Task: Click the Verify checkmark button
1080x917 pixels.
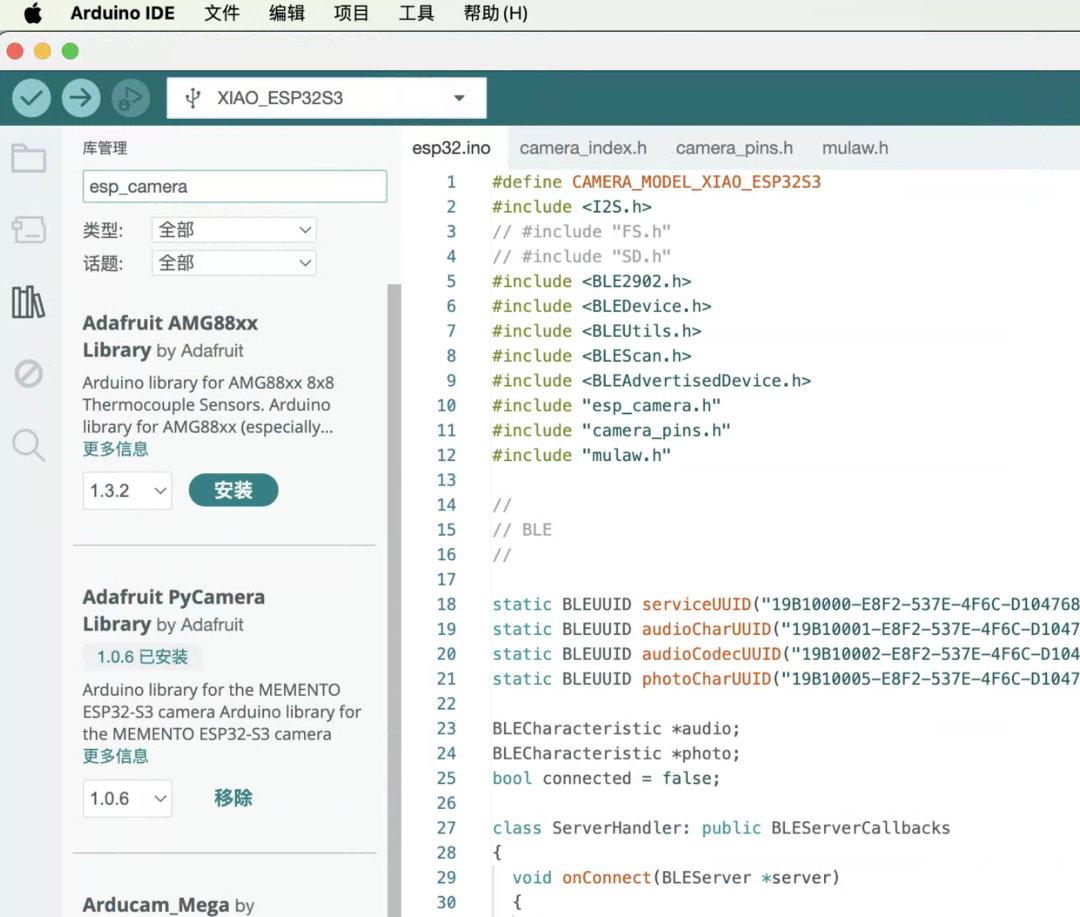Action: pyautogui.click(x=31, y=98)
